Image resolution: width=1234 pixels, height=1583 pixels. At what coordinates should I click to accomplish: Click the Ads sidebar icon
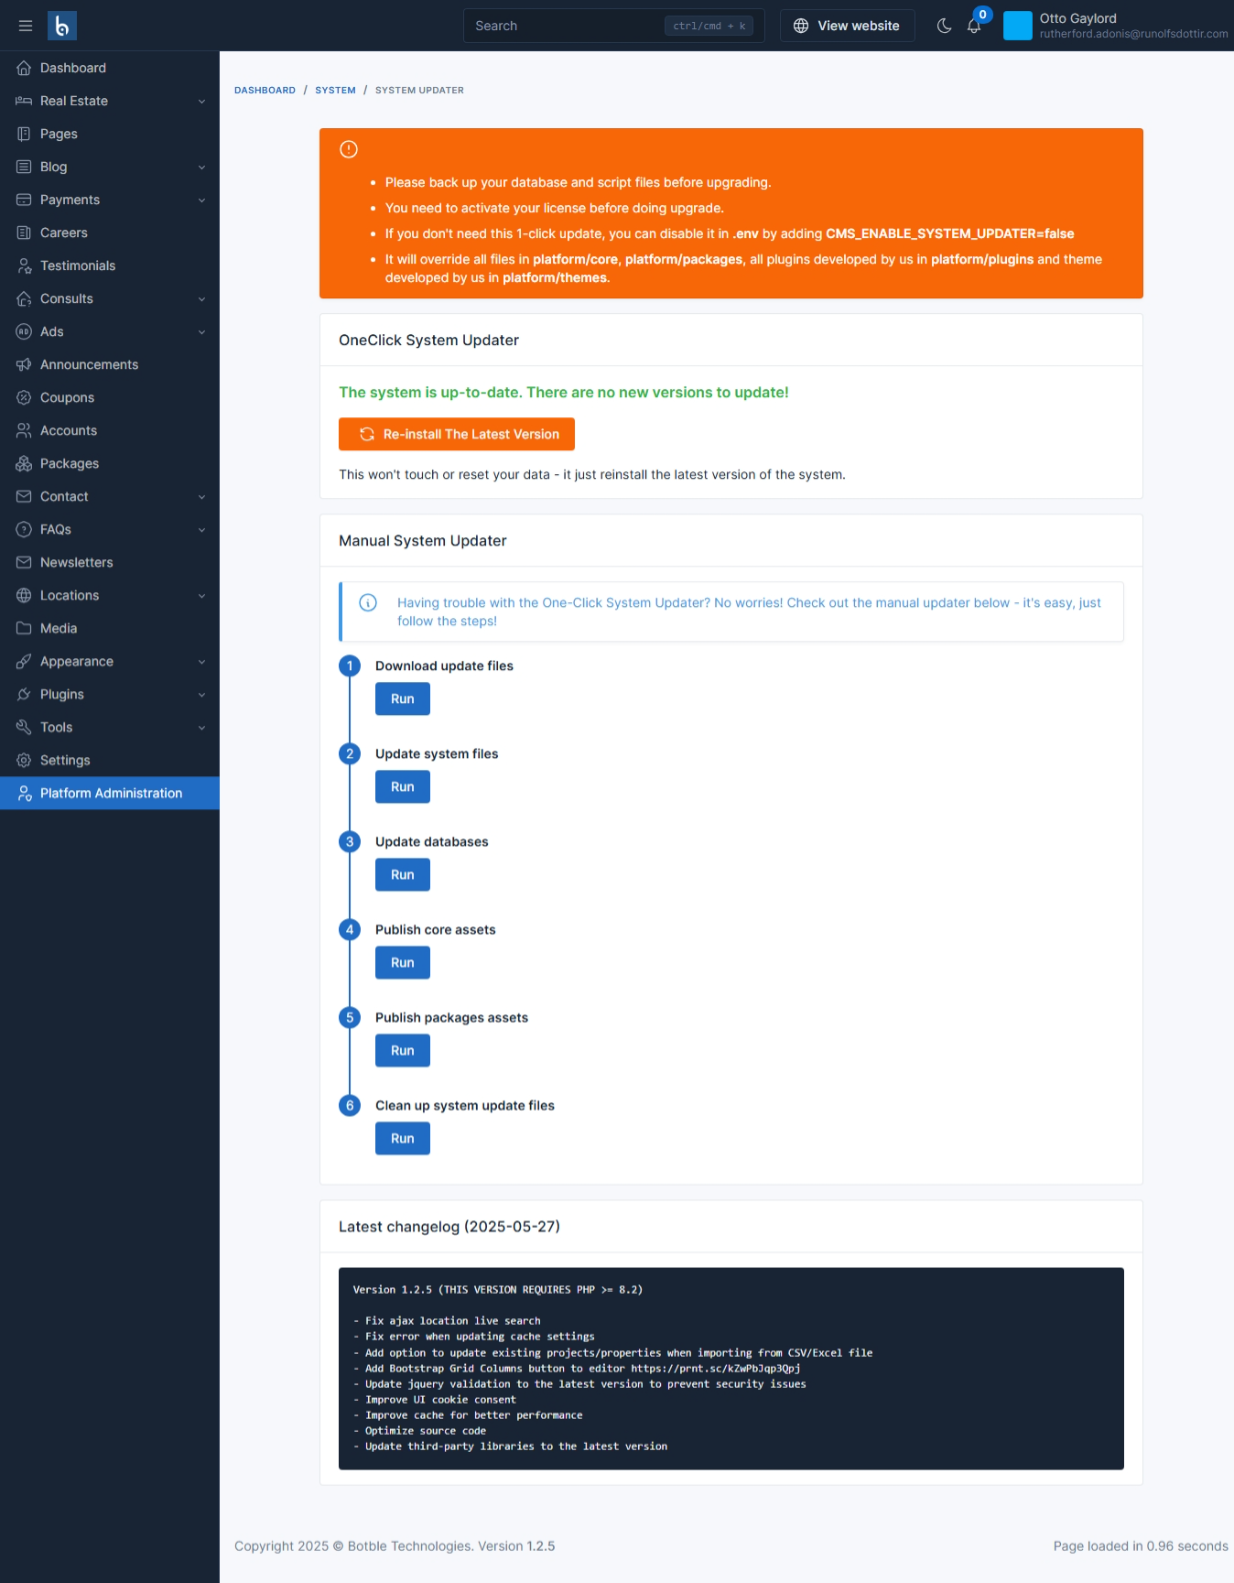24,332
